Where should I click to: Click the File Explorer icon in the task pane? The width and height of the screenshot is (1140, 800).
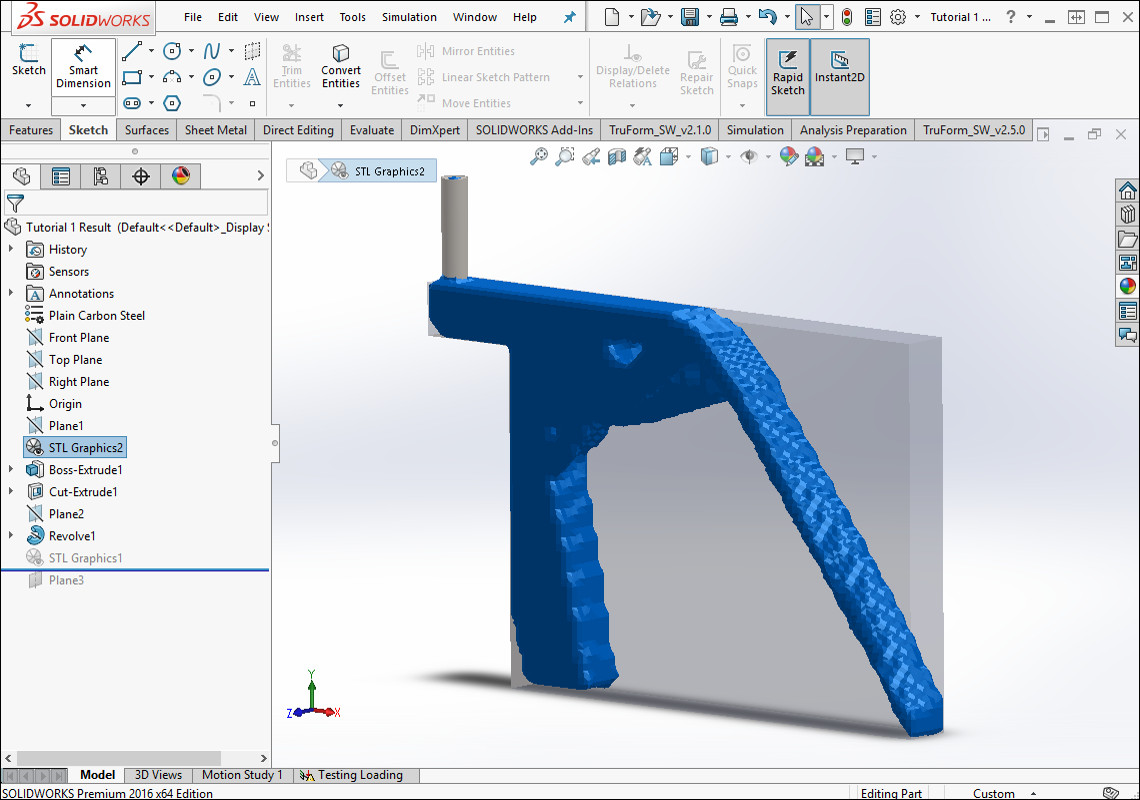pos(1128,238)
